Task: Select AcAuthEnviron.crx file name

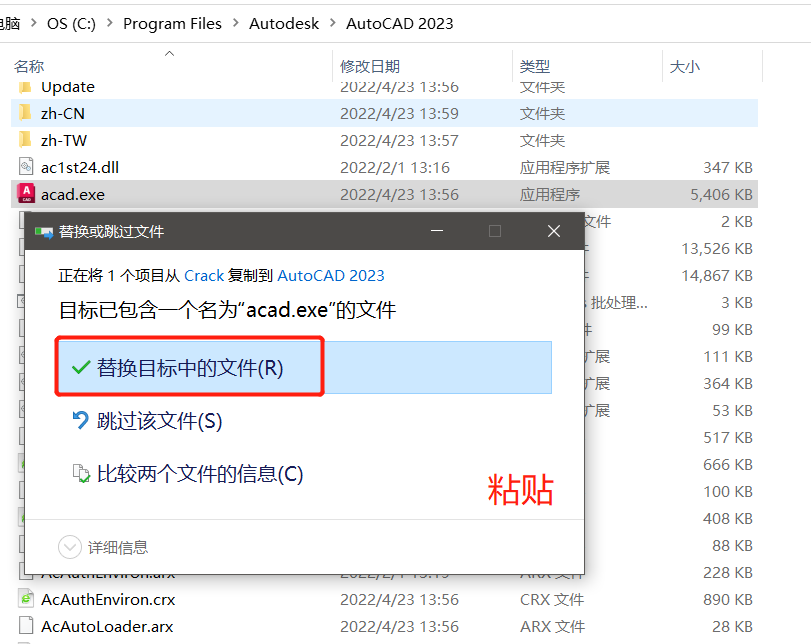Action: (108, 599)
